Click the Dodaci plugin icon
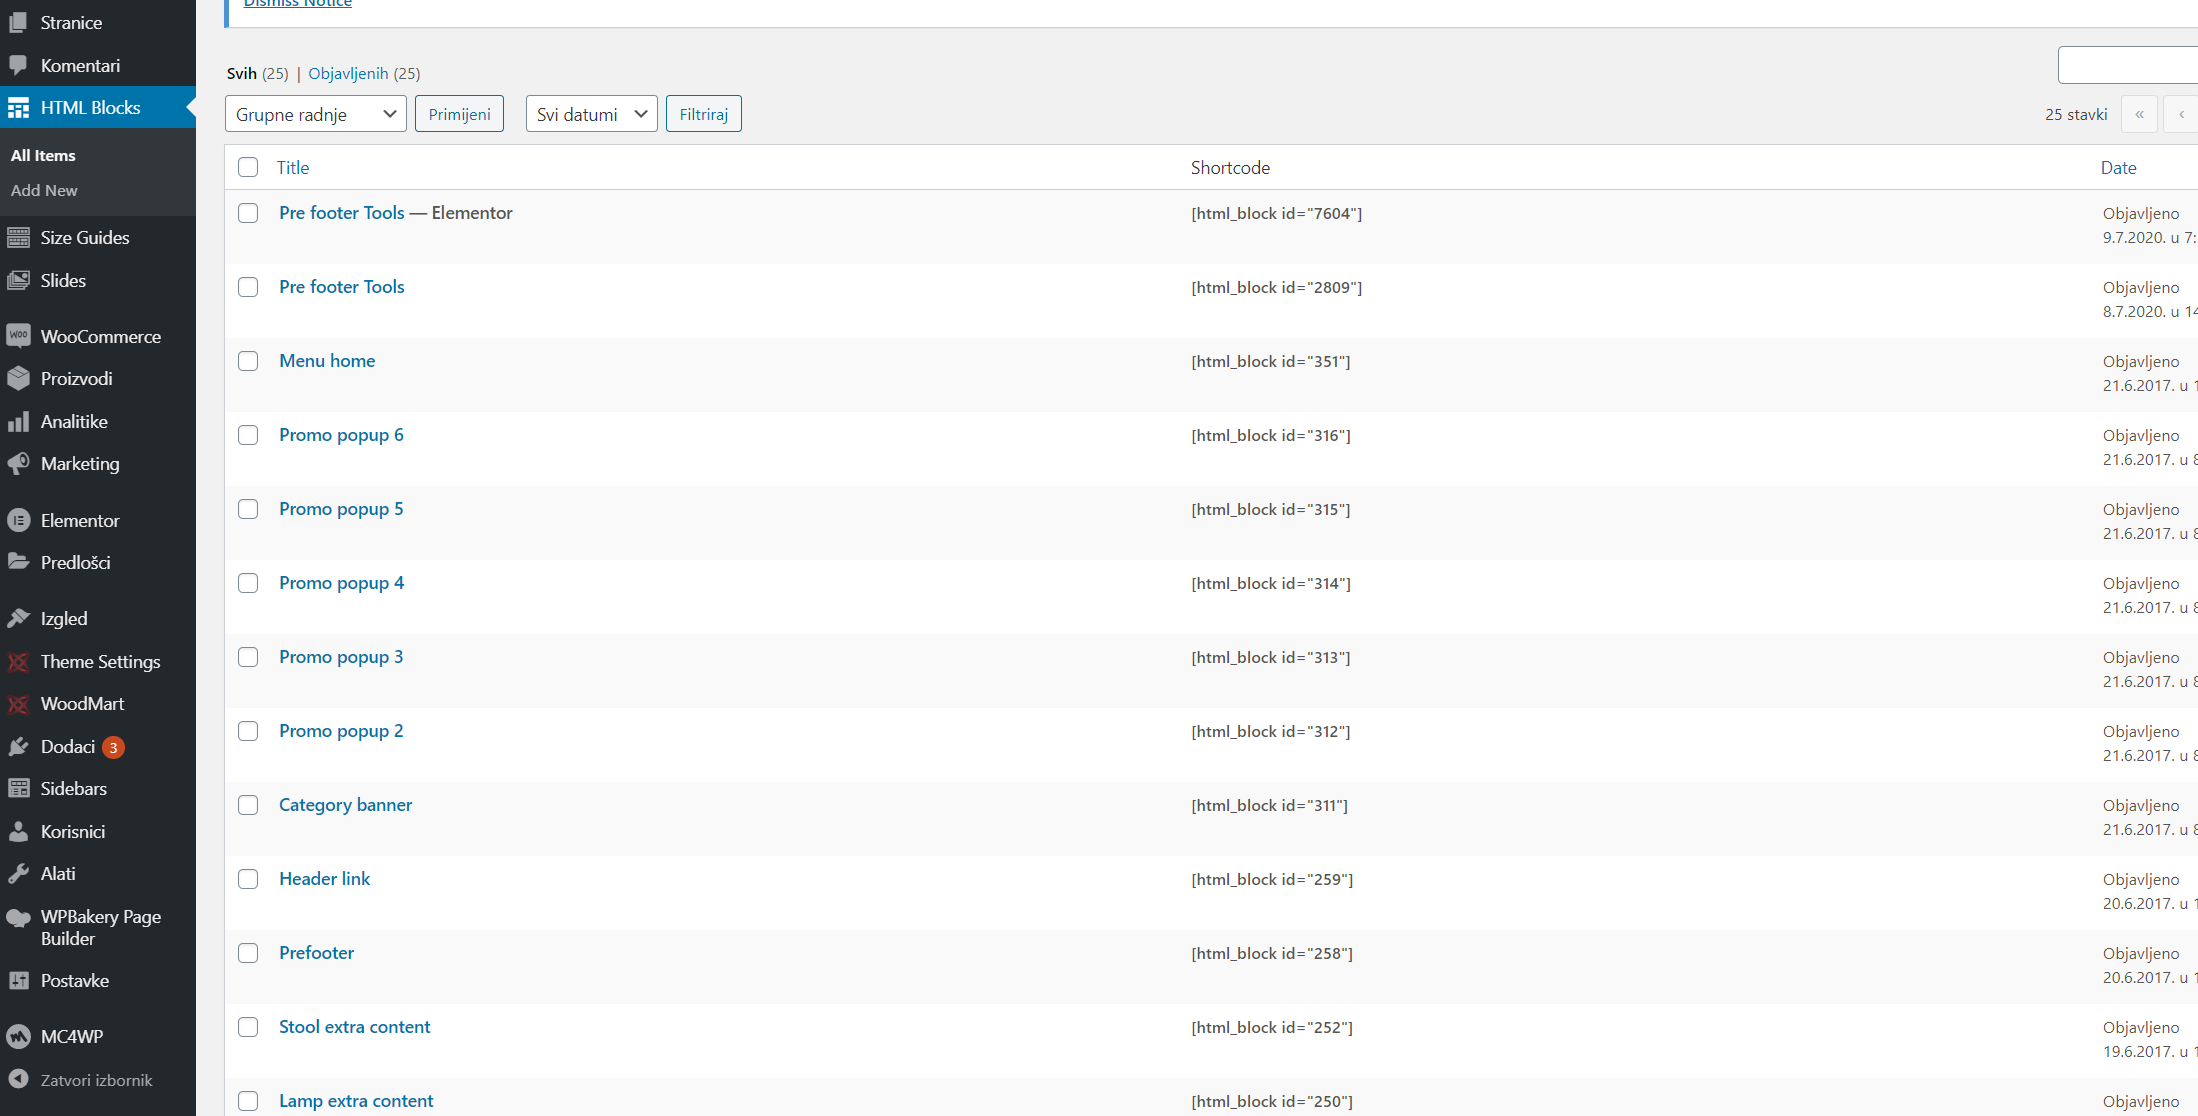 coord(18,747)
